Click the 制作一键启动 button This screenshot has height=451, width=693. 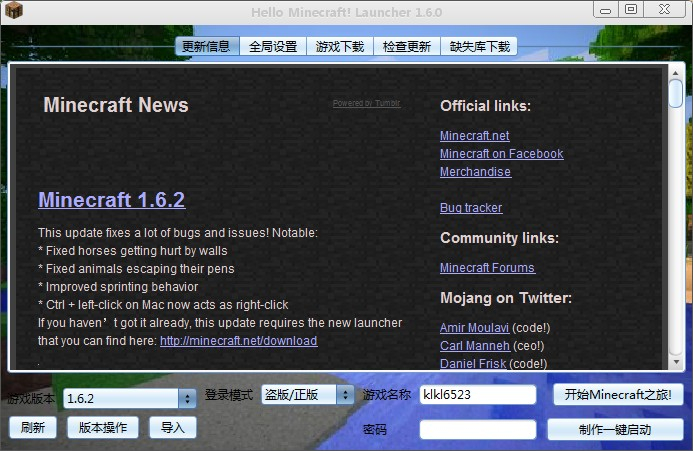[x=615, y=430]
